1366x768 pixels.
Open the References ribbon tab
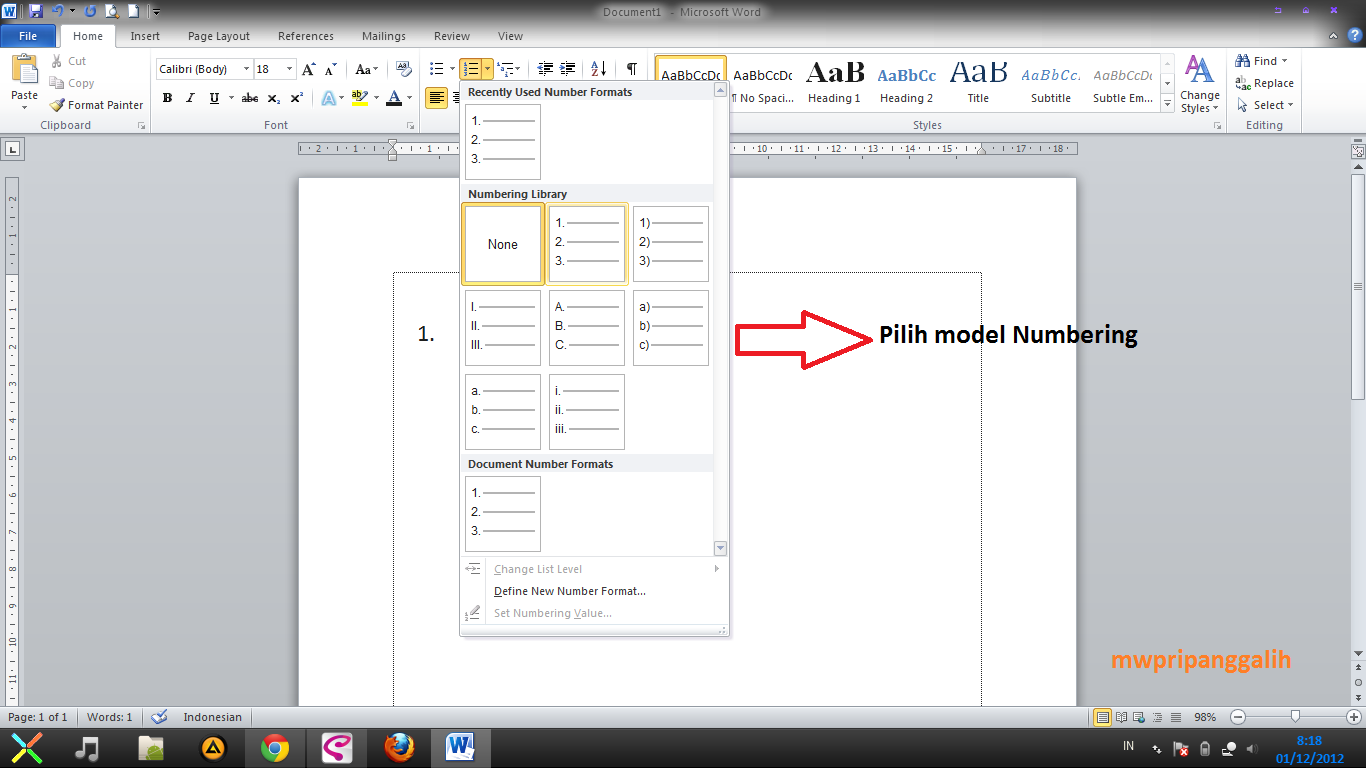tap(305, 35)
